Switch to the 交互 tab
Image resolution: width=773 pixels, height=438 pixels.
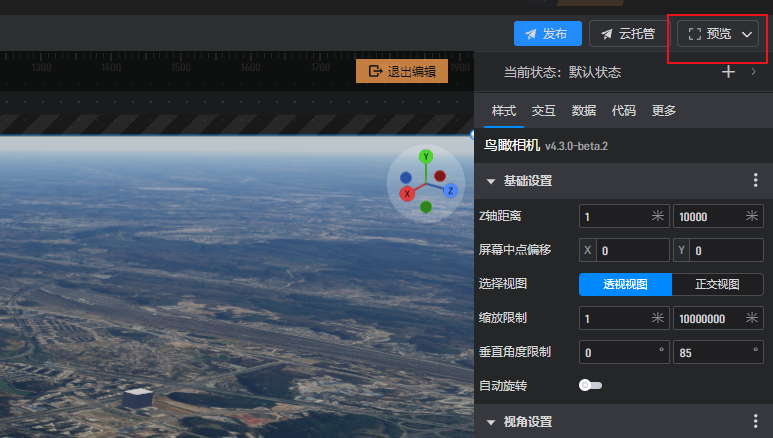tap(543, 111)
